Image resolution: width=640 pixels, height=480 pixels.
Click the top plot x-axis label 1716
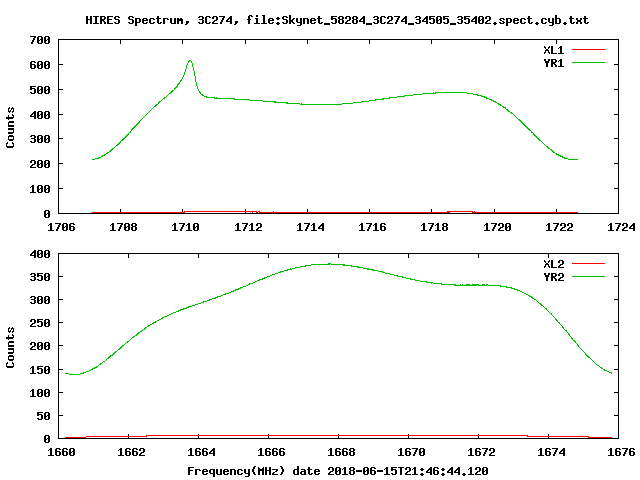pos(372,227)
